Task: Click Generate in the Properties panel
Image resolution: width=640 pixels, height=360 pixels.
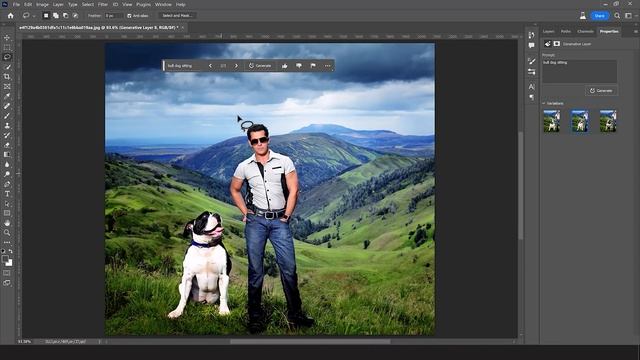Action: [x=601, y=91]
